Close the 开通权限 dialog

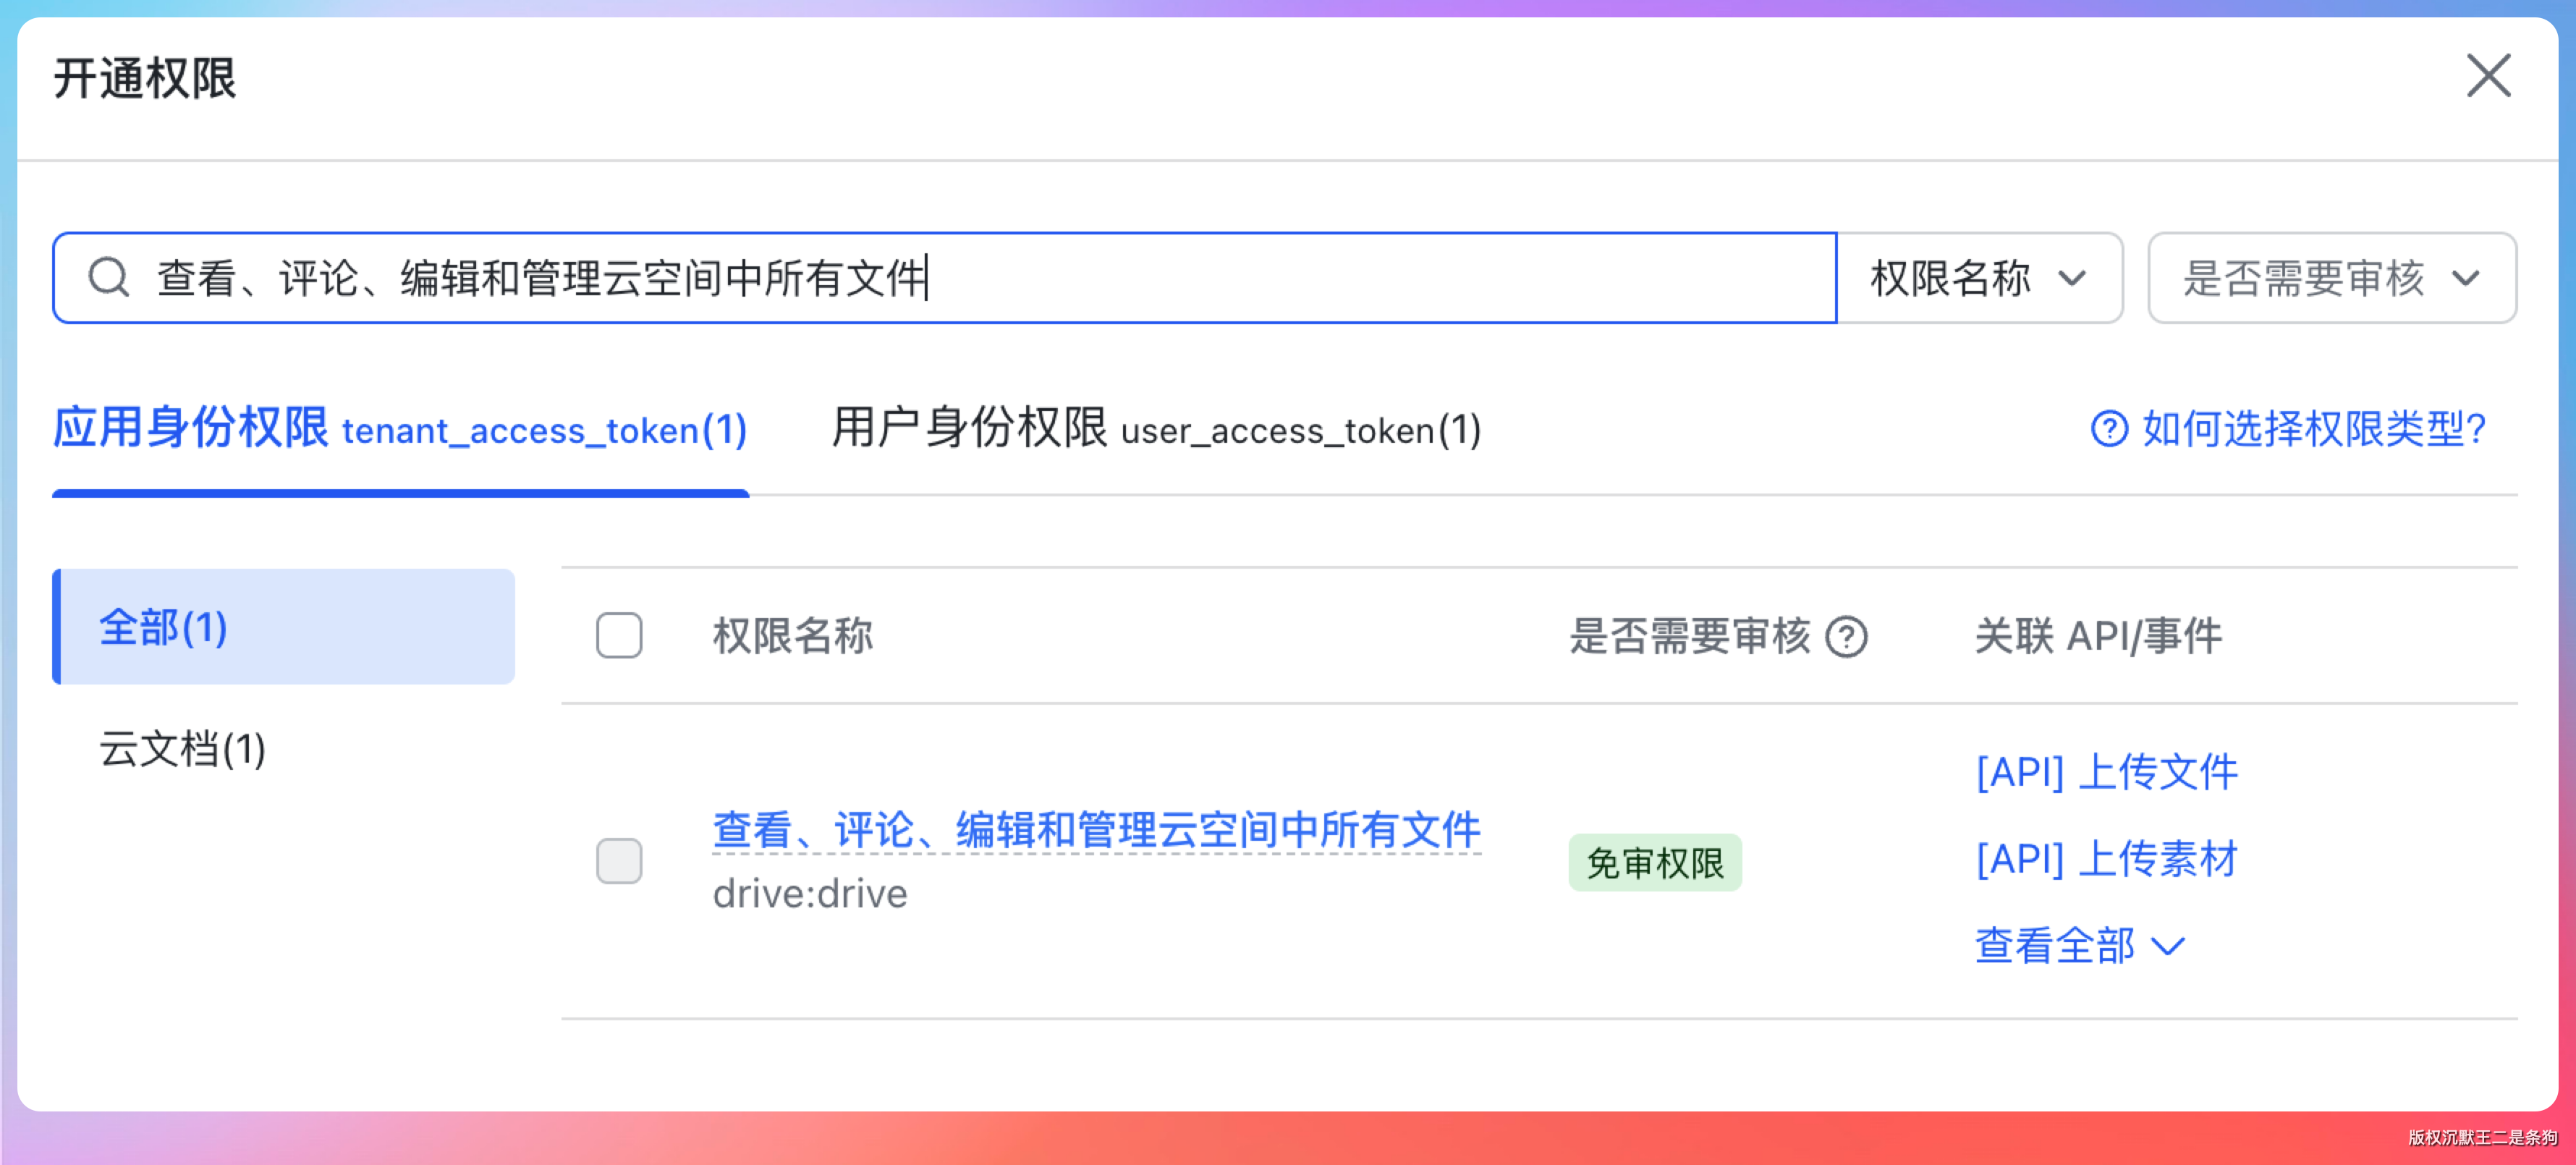pyautogui.click(x=2487, y=76)
